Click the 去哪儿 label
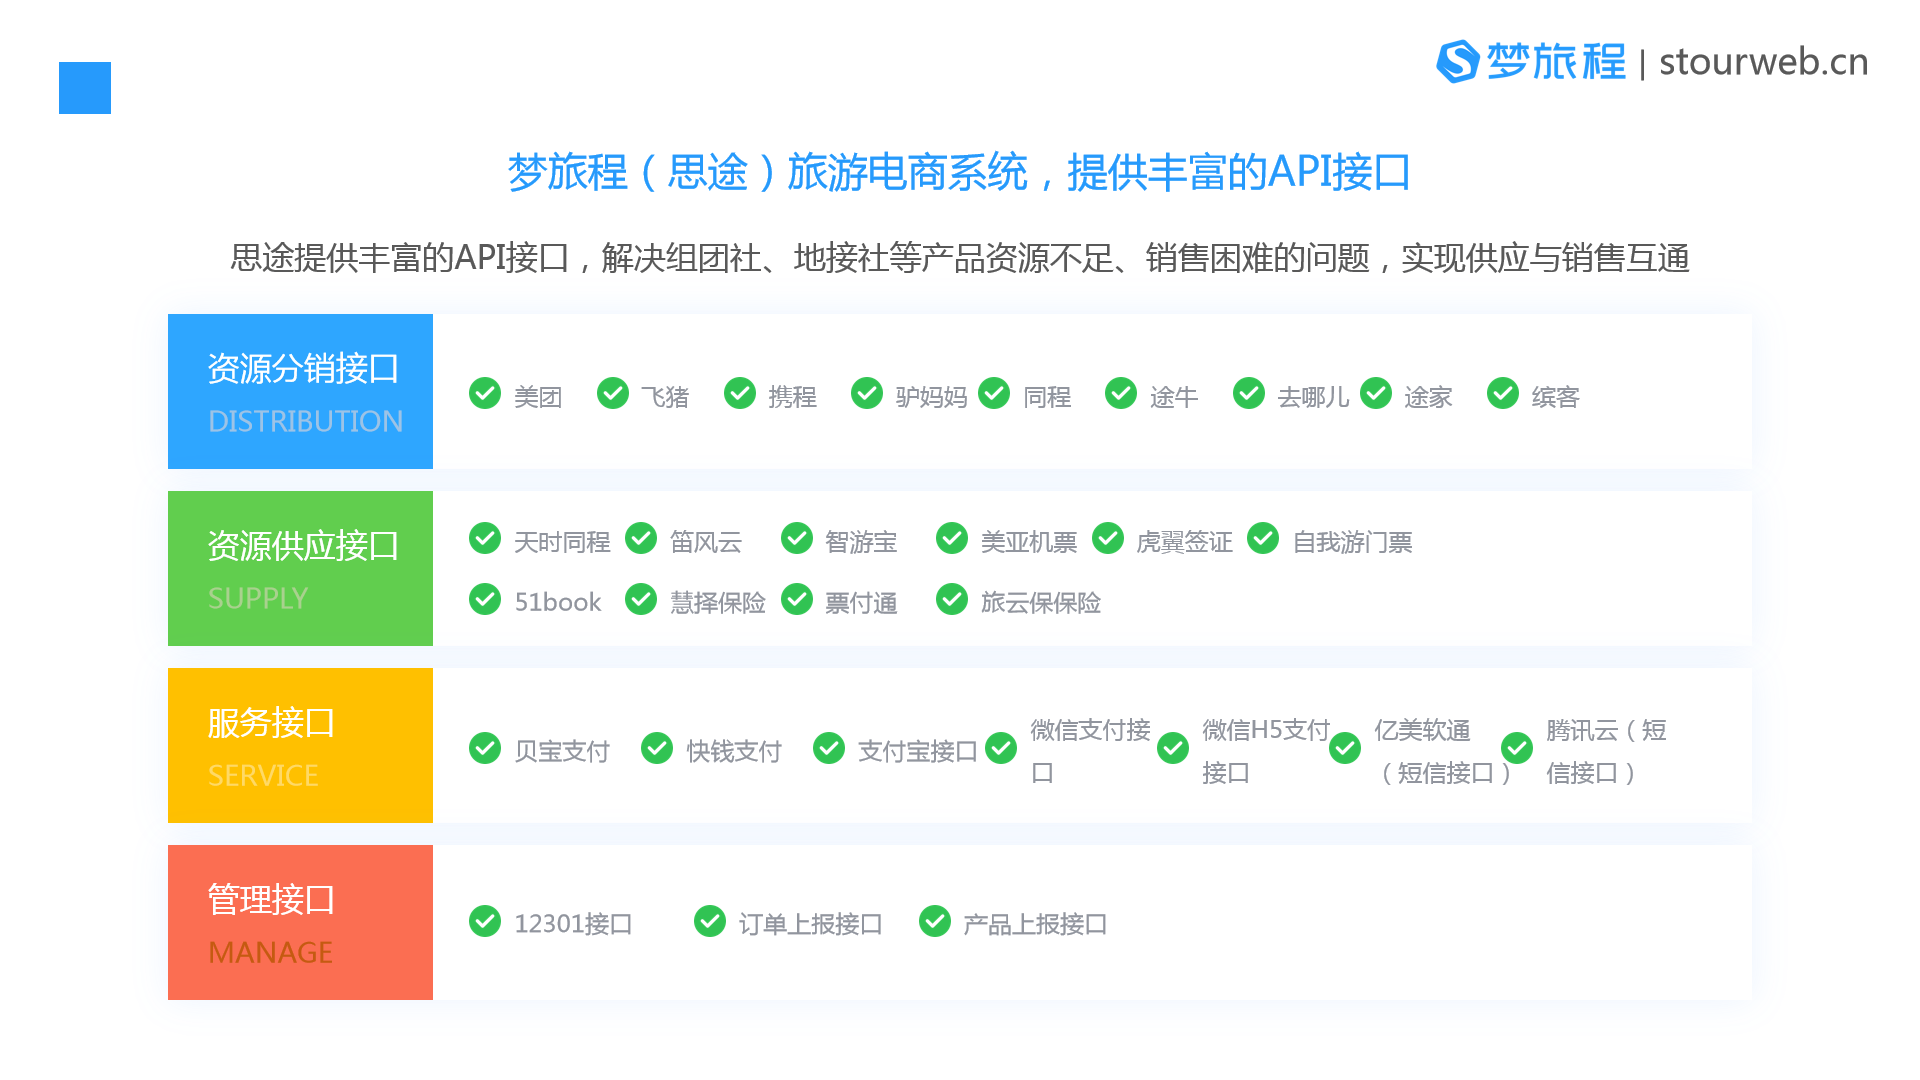1920x1080 pixels. pyautogui.click(x=1313, y=397)
